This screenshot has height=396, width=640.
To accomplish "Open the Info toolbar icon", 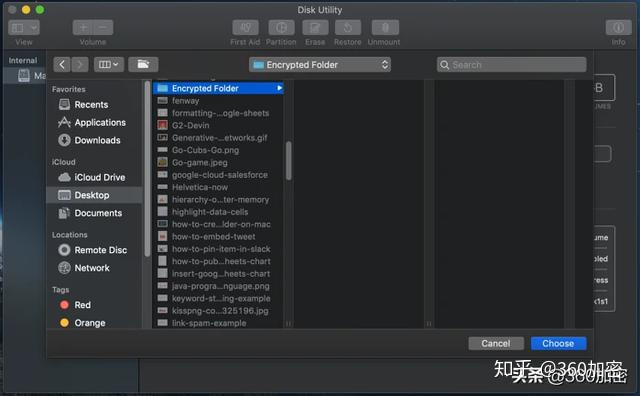I will coord(618,28).
